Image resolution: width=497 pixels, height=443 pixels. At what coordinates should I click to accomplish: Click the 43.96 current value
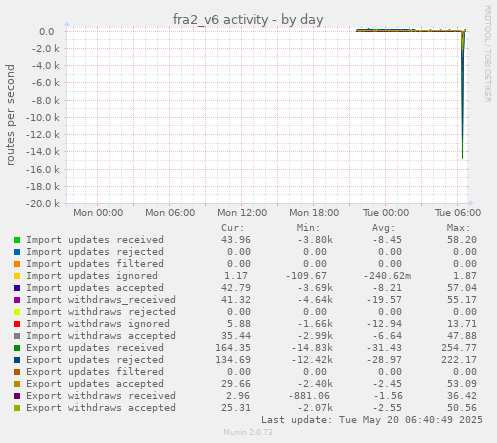(236, 240)
